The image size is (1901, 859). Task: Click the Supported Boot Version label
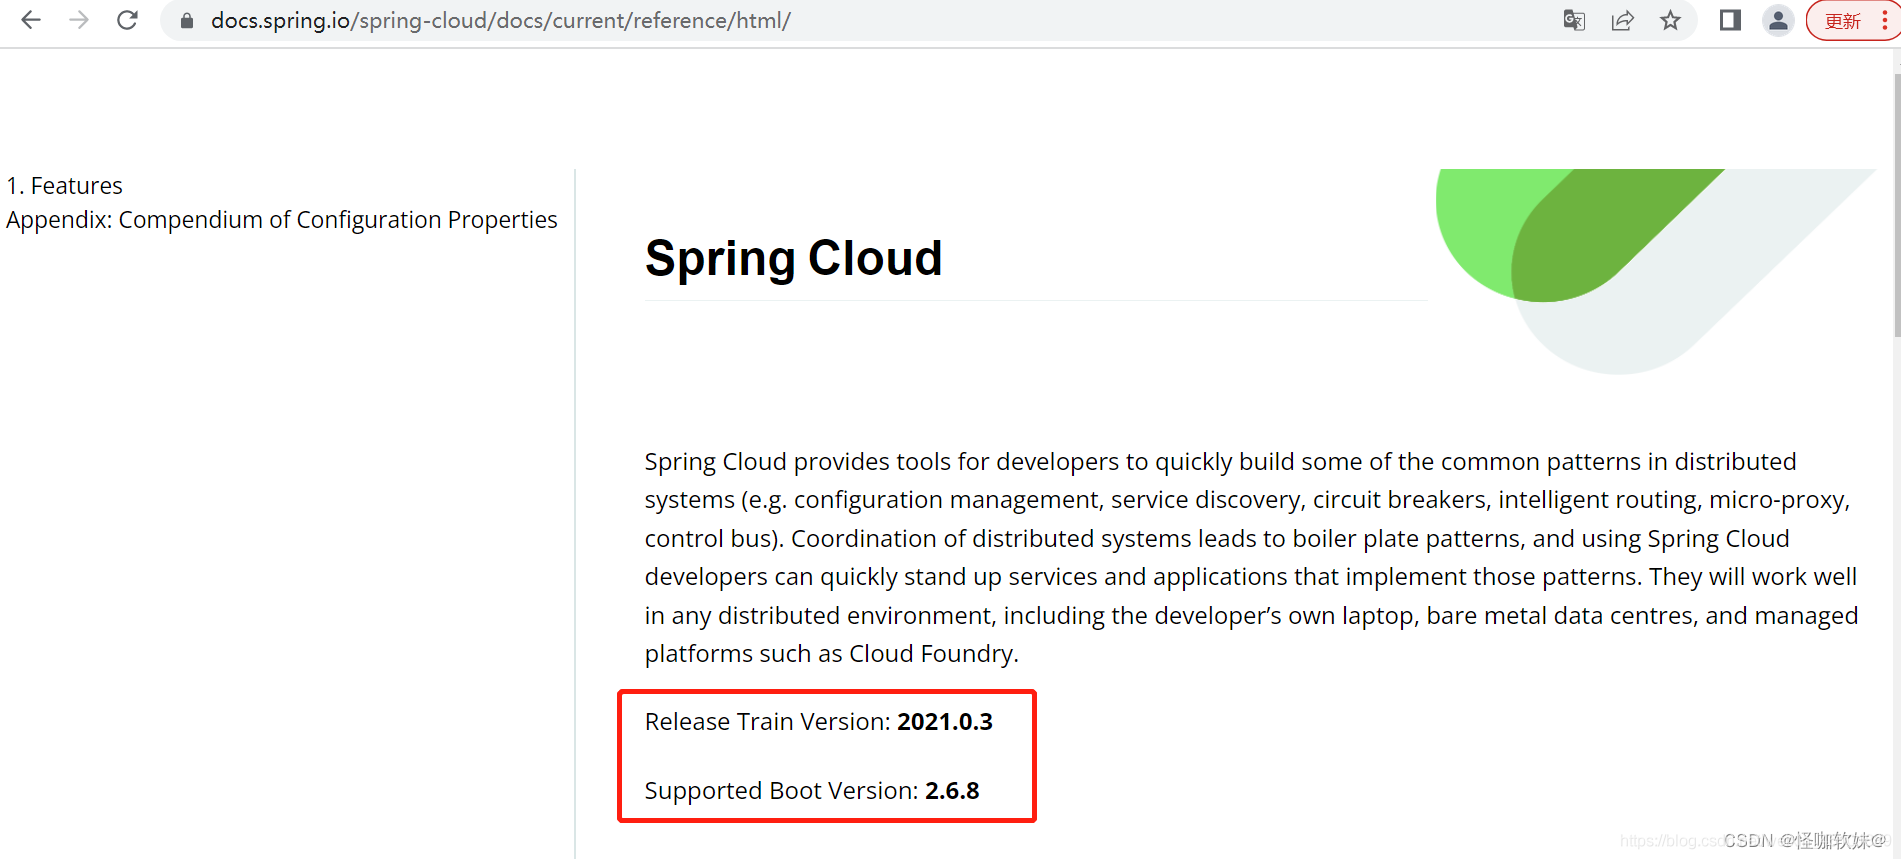[x=781, y=791]
